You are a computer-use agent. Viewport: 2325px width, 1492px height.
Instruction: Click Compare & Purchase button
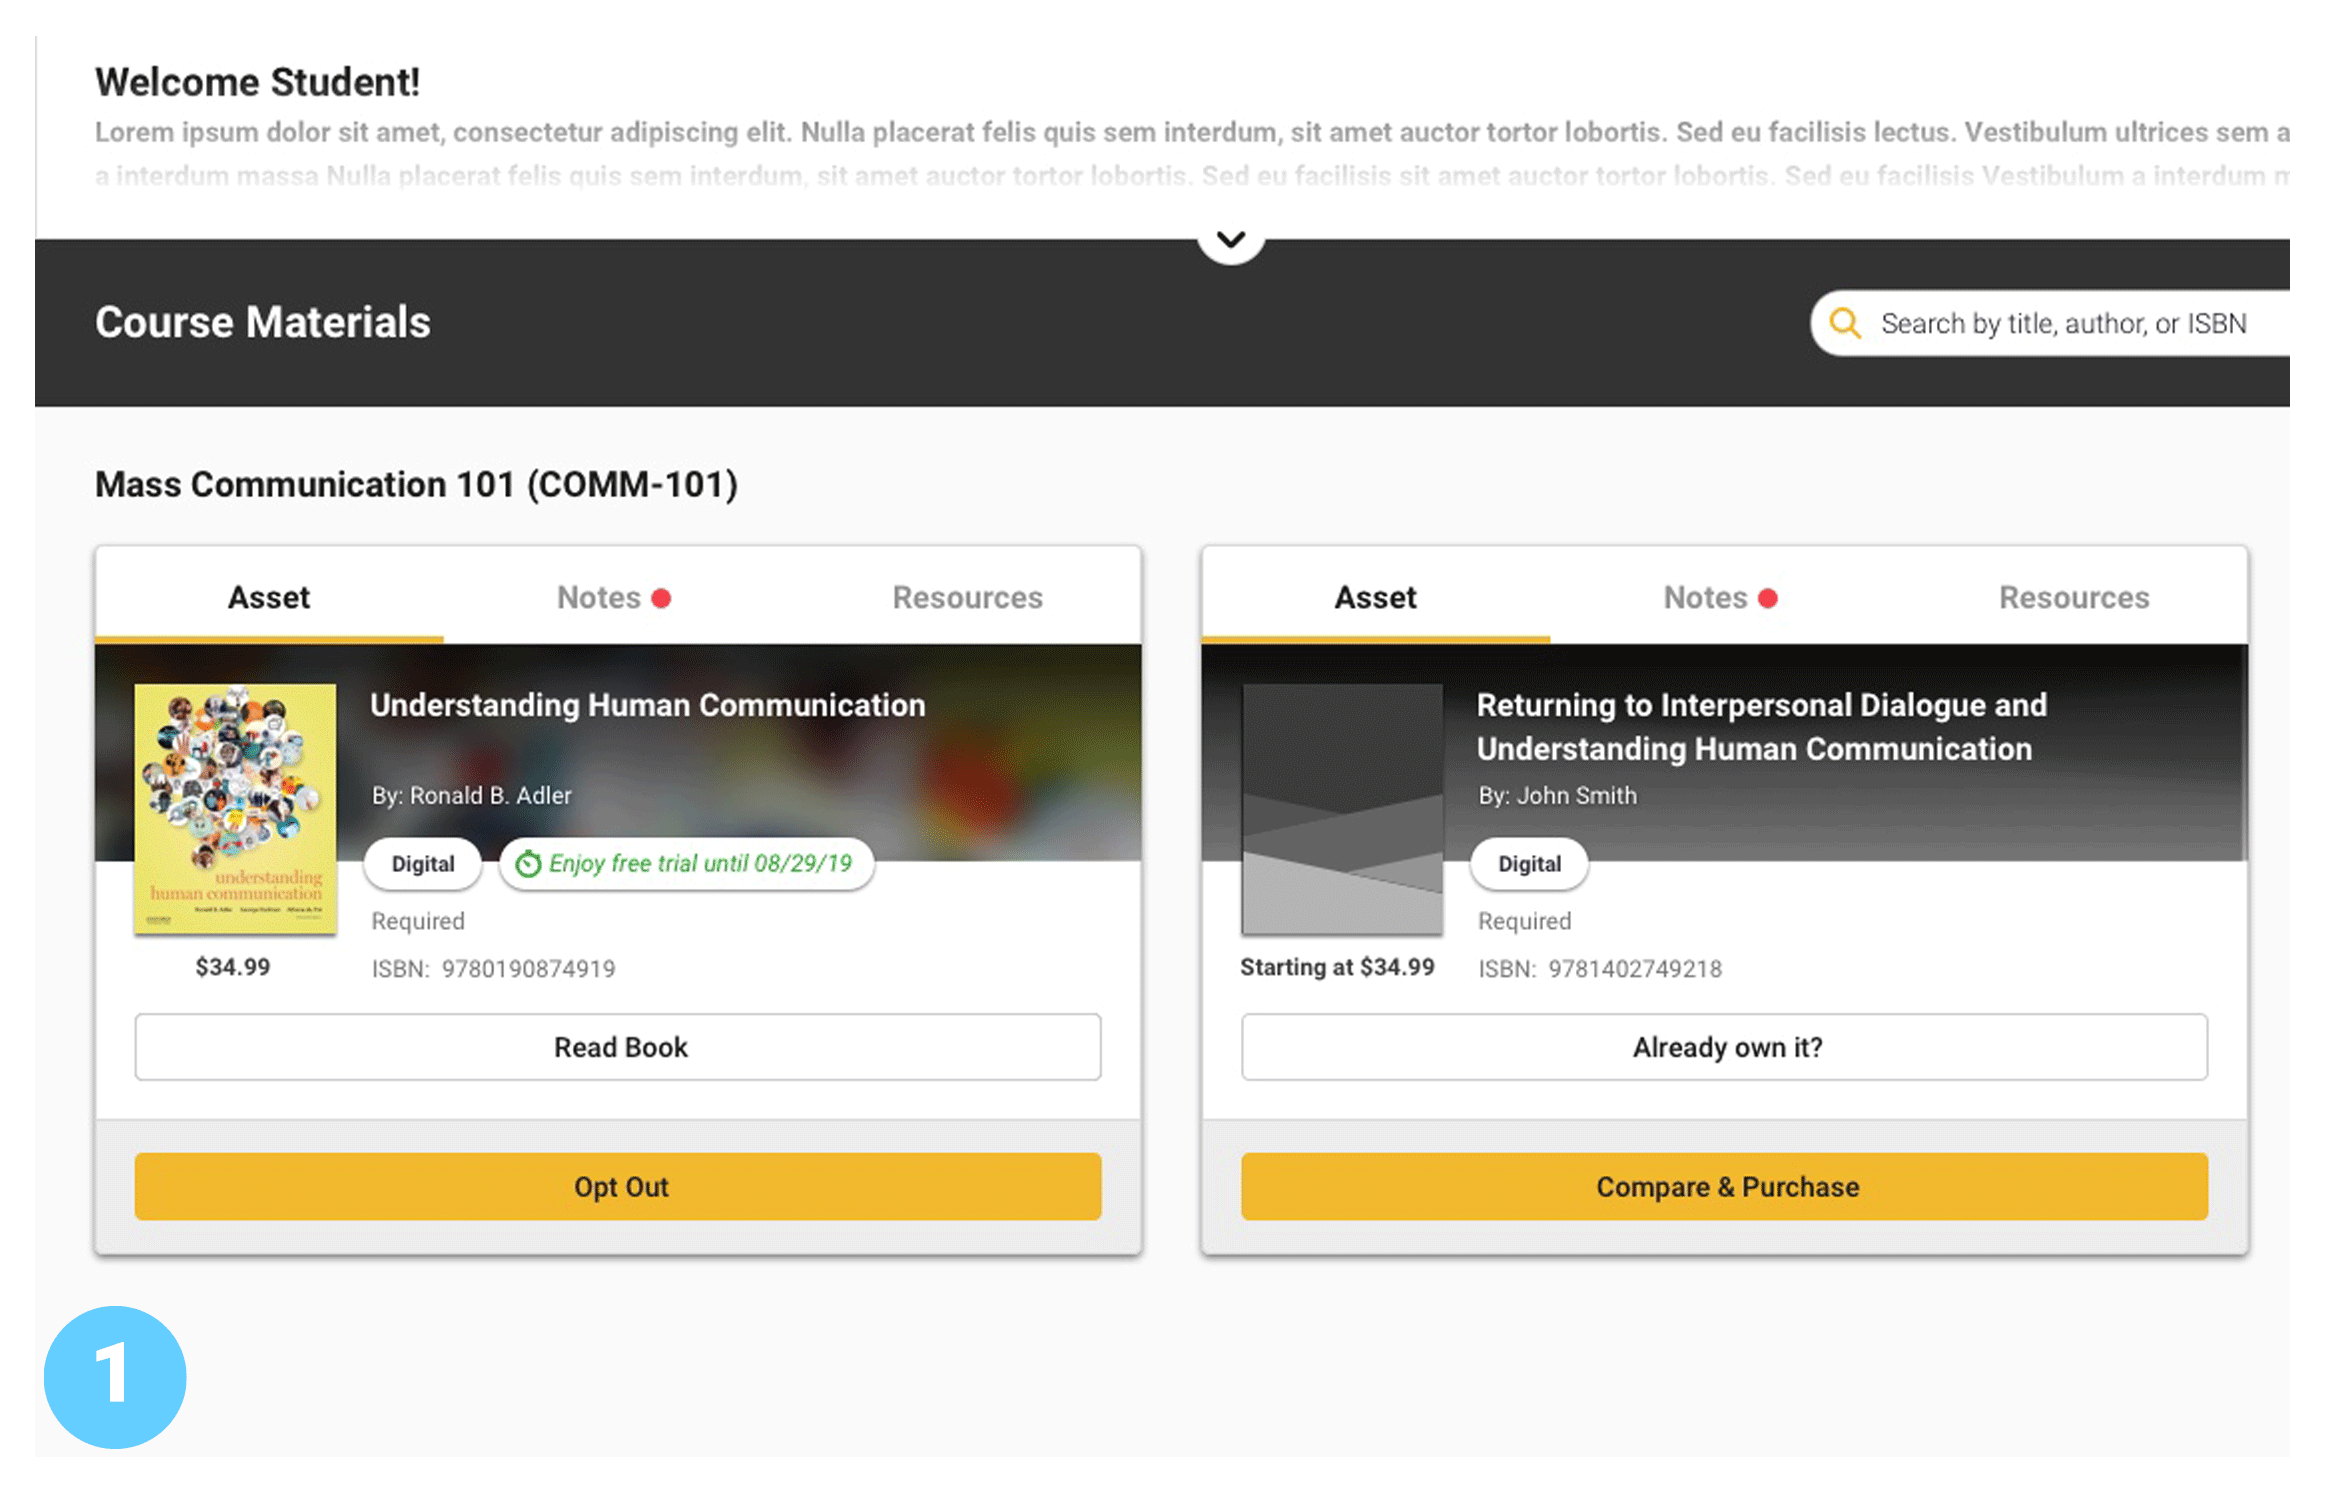point(1724,1186)
